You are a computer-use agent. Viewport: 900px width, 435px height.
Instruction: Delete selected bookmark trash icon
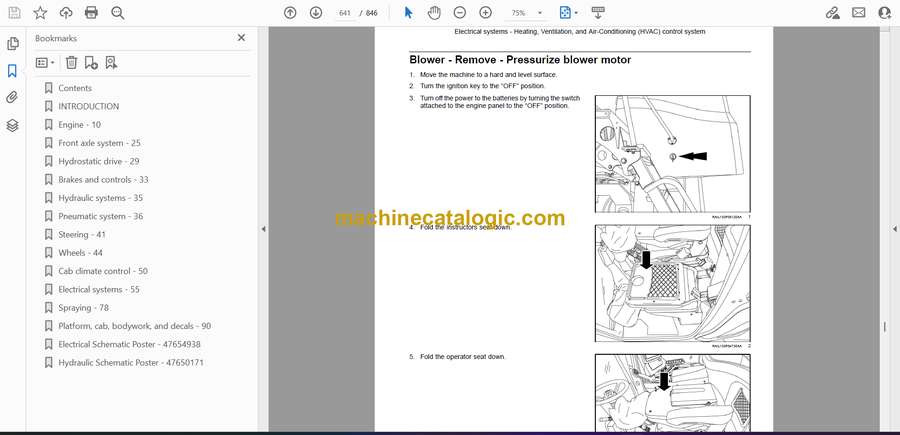pos(71,63)
